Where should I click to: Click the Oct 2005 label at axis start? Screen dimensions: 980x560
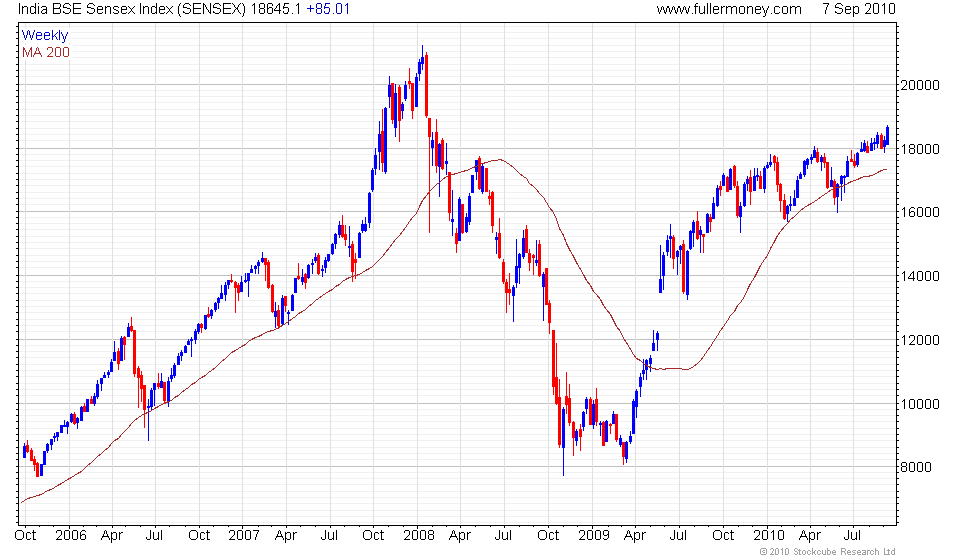tap(25, 535)
